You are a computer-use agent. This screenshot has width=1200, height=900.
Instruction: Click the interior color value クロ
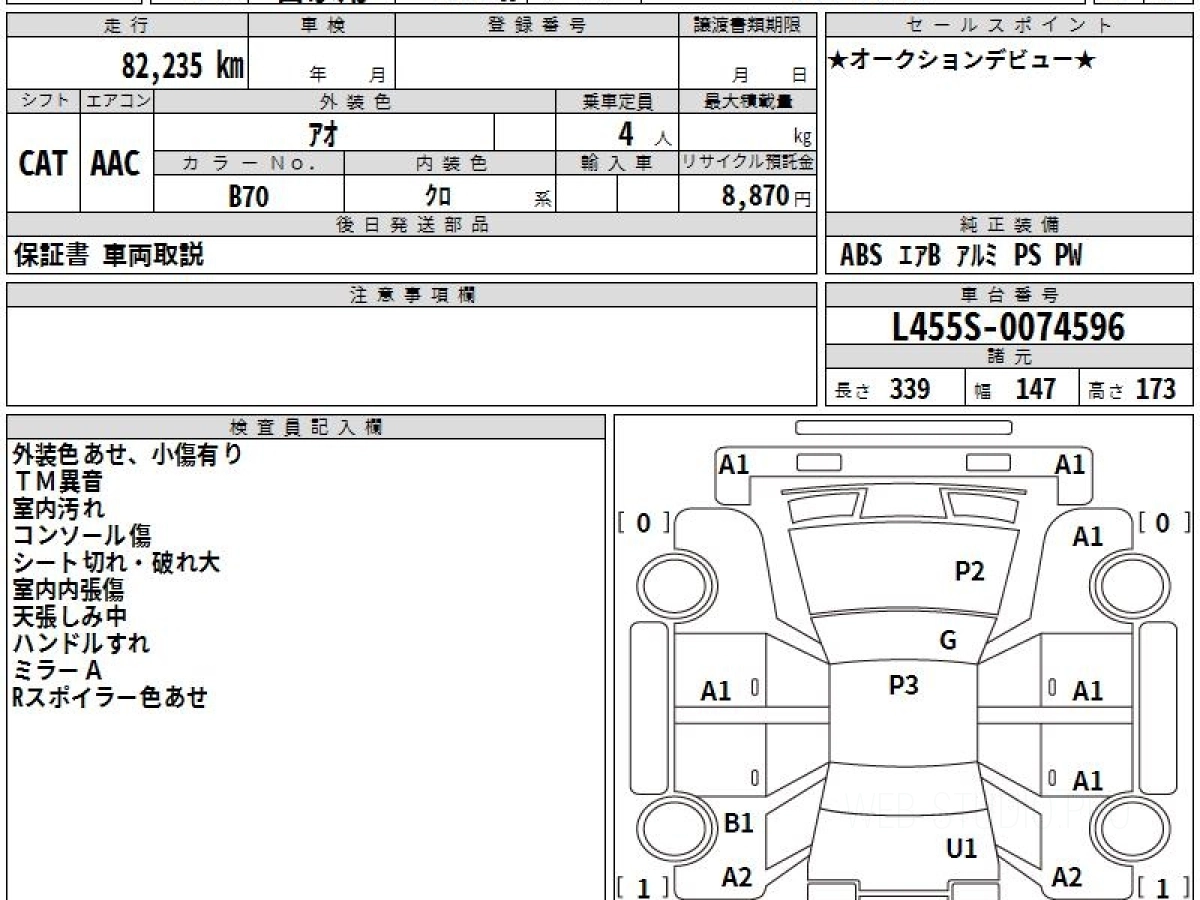pyautogui.click(x=438, y=195)
